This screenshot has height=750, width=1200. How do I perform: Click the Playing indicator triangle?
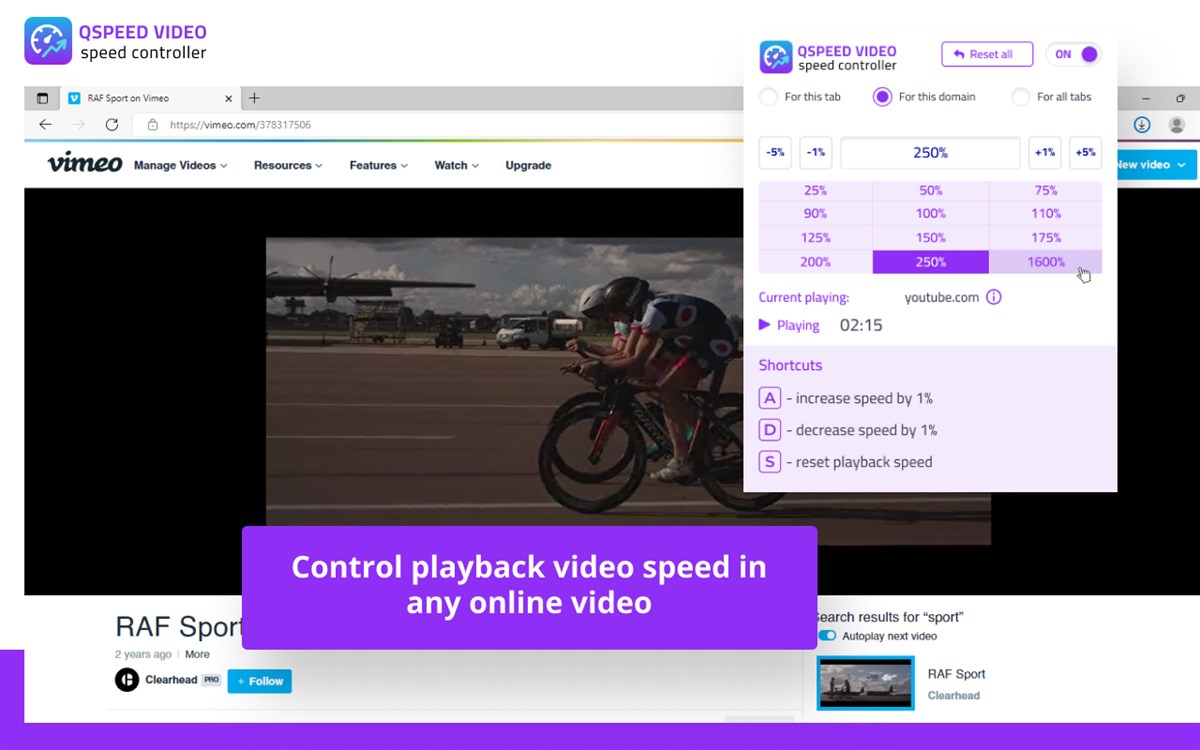coord(764,325)
